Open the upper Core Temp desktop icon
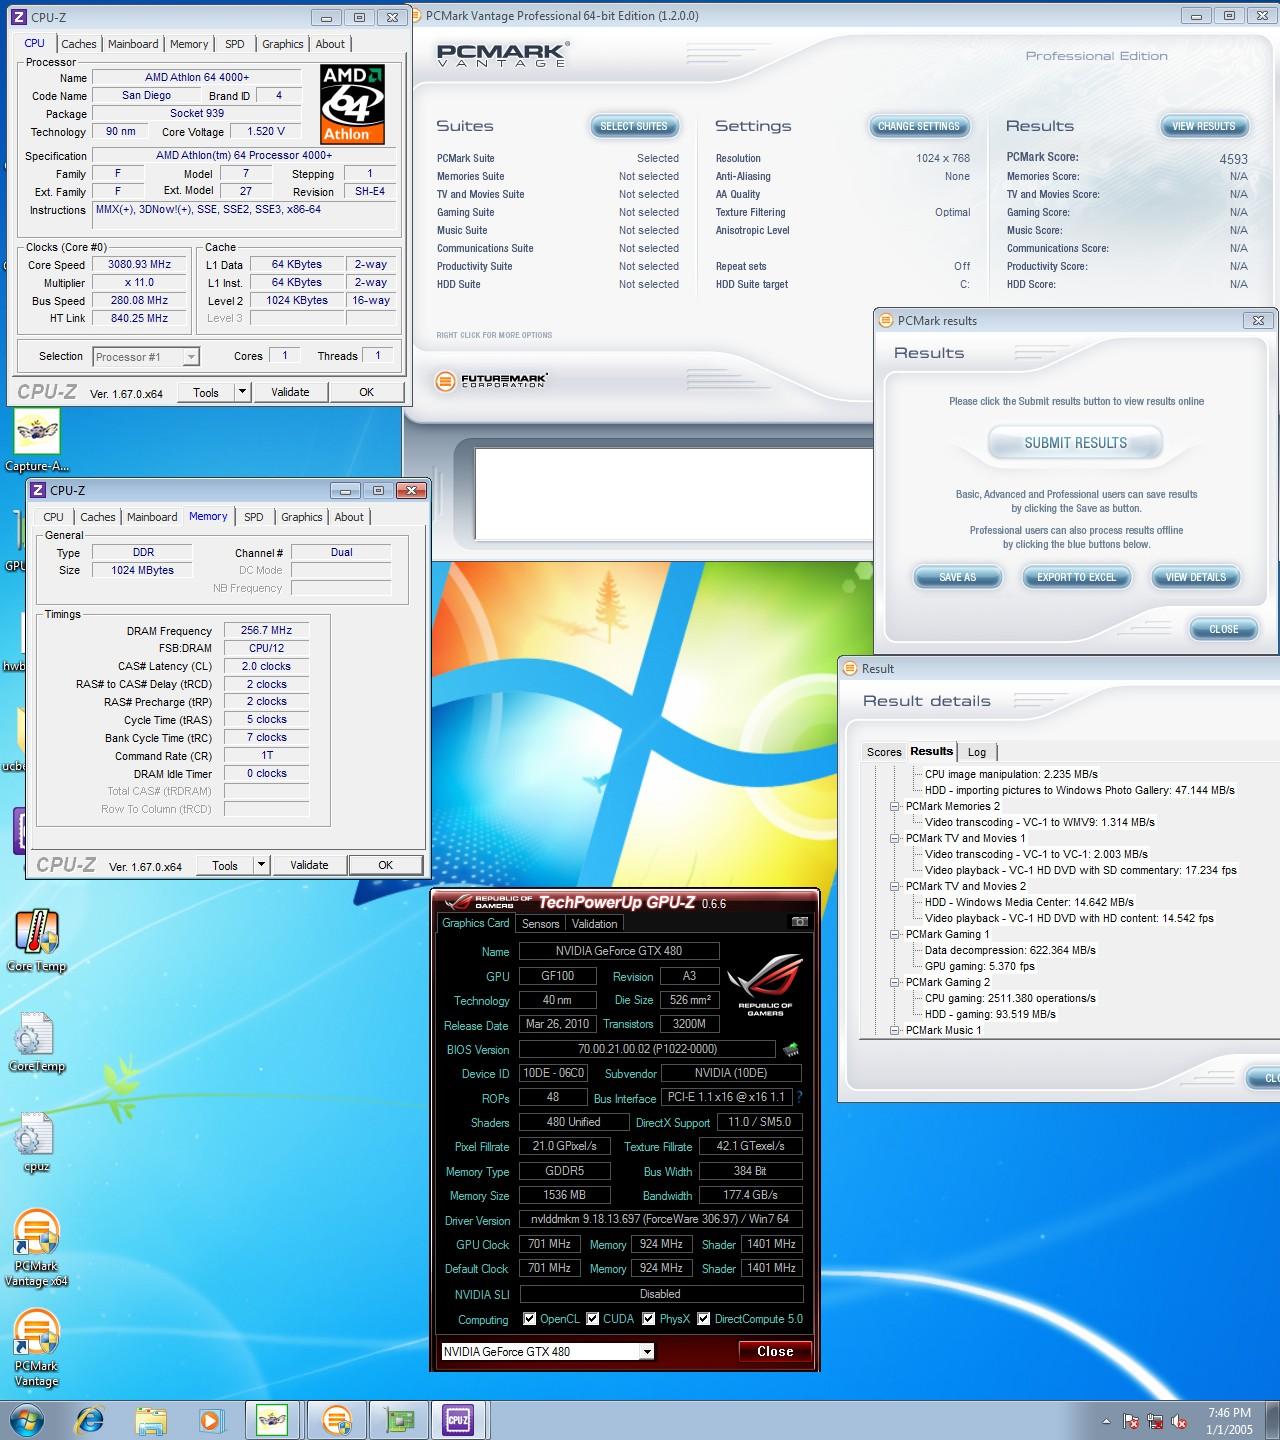1280x1440 pixels. (37, 940)
